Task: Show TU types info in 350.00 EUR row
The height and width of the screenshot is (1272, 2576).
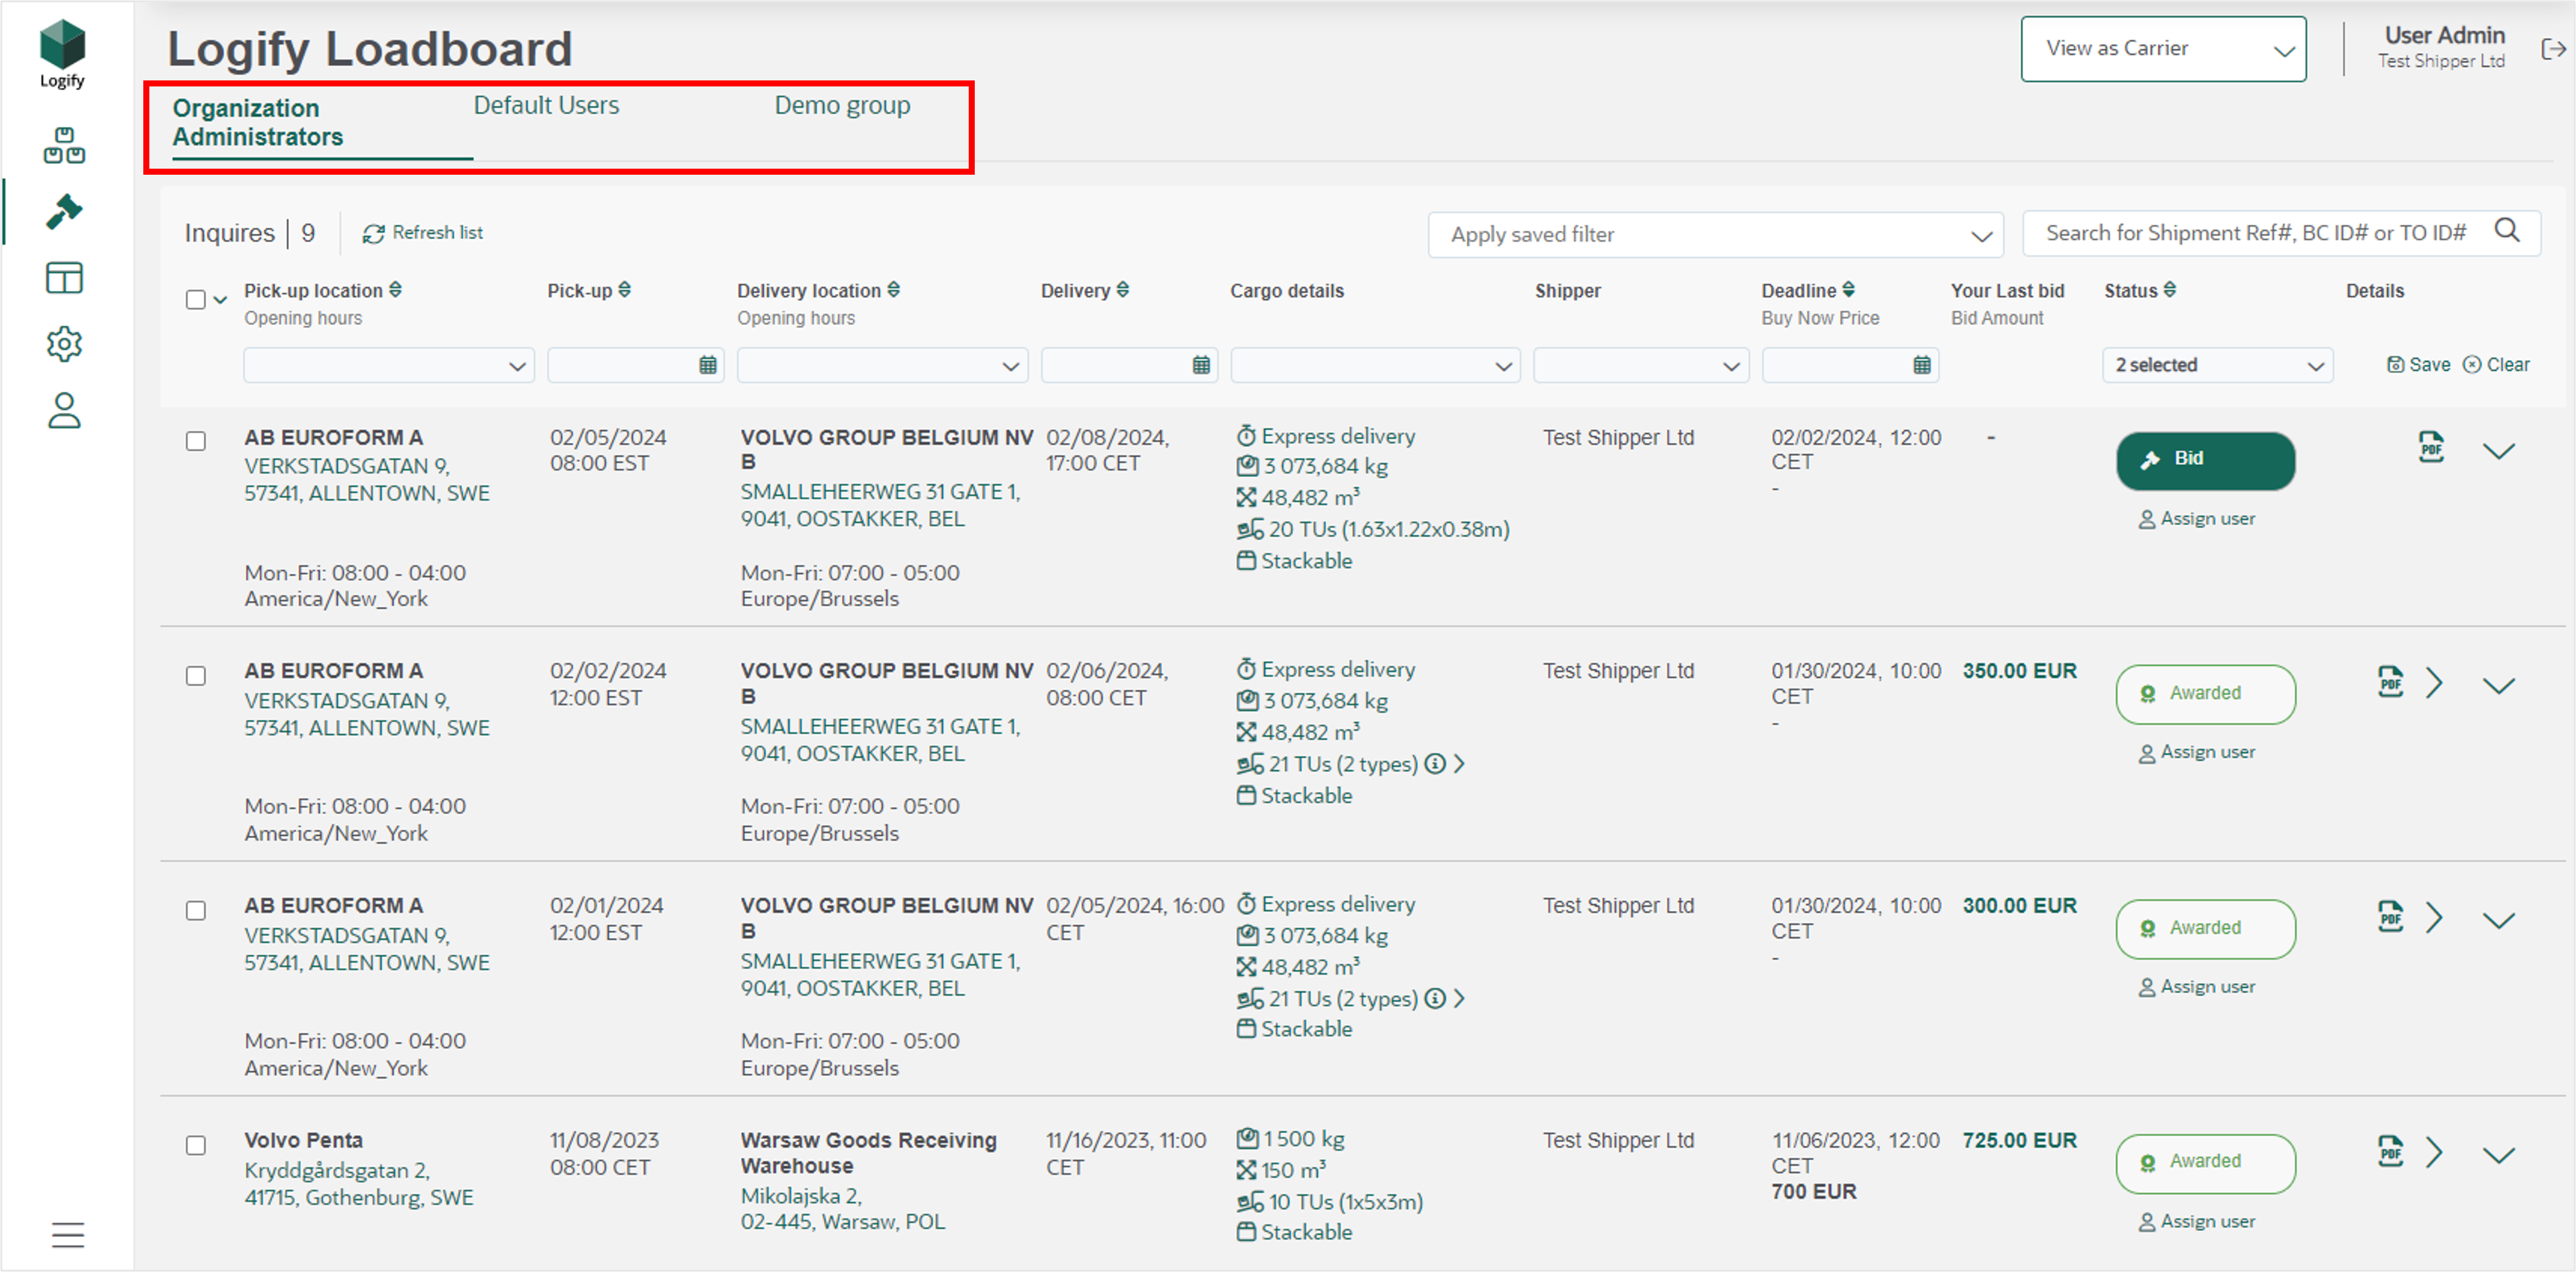Action: click(1435, 764)
